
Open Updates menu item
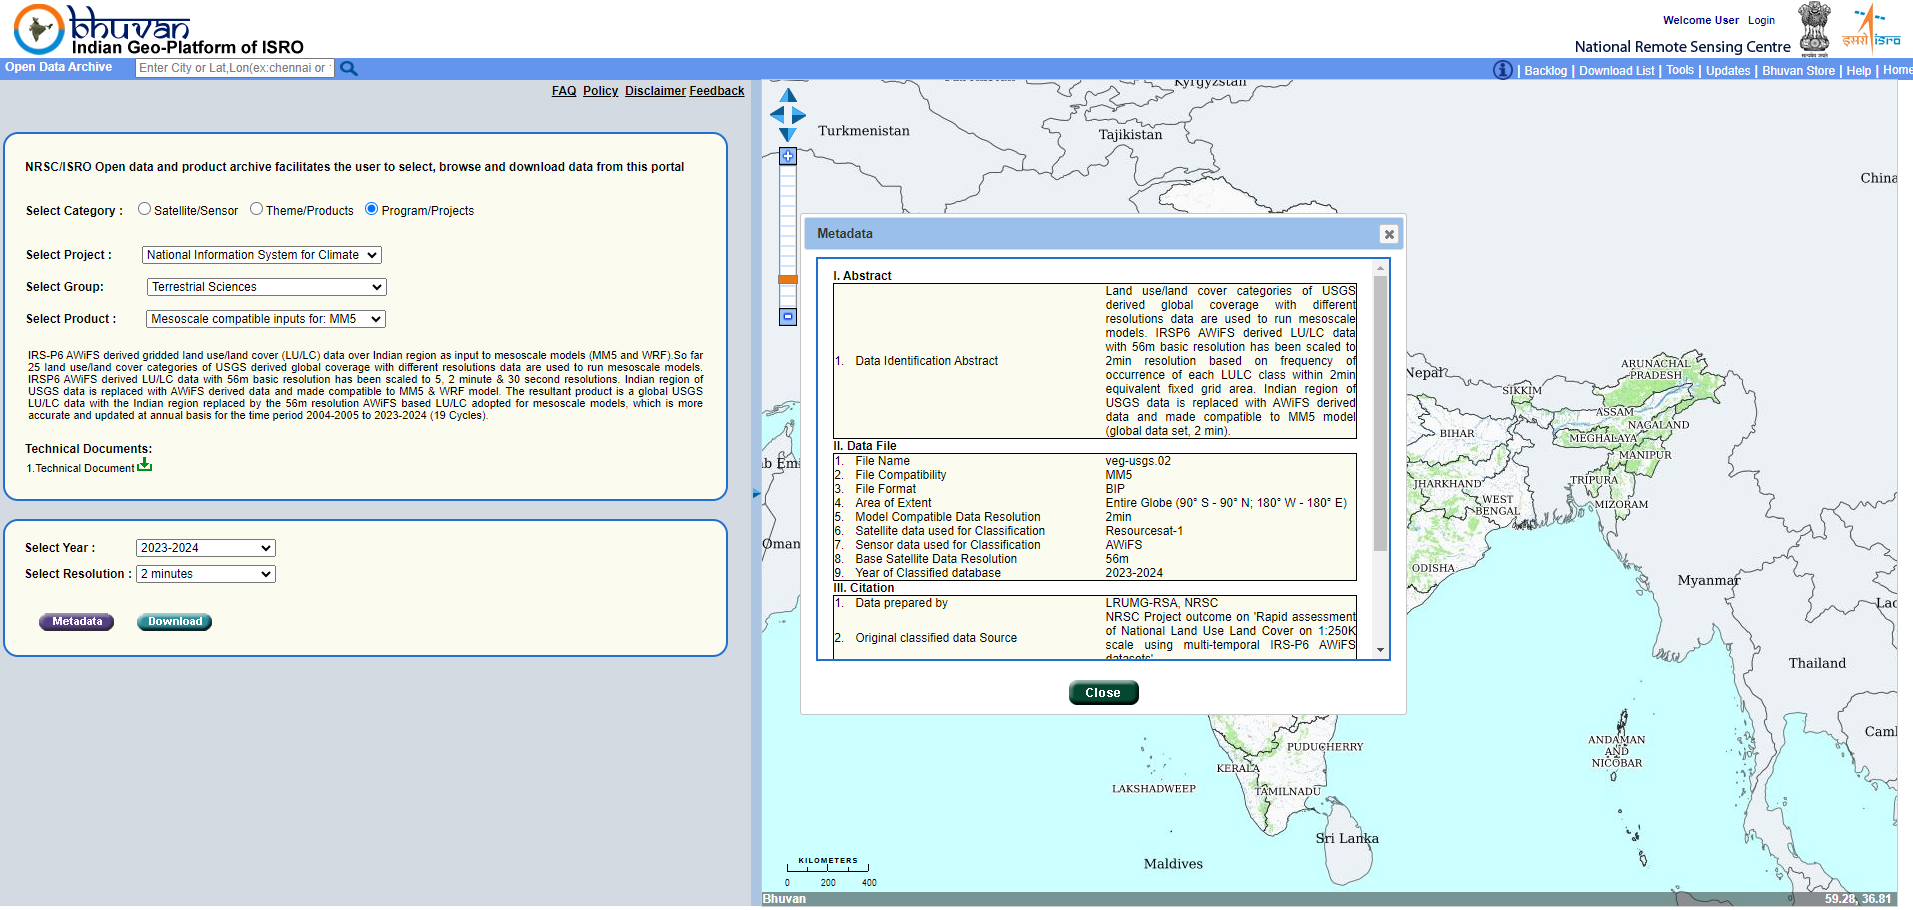point(1728,71)
